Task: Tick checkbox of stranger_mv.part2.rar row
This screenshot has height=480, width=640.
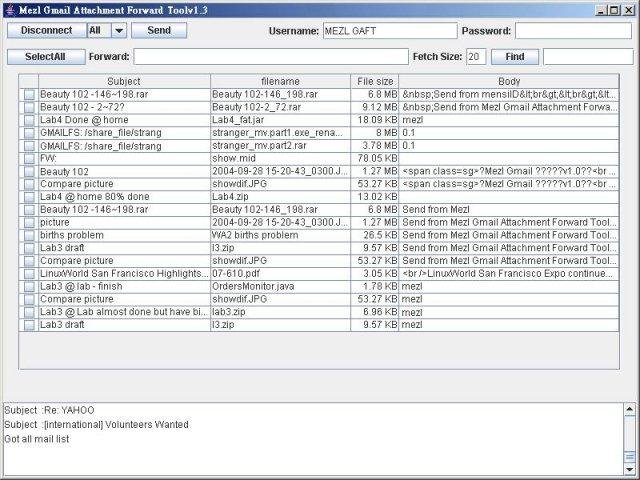Action: pos(29,146)
